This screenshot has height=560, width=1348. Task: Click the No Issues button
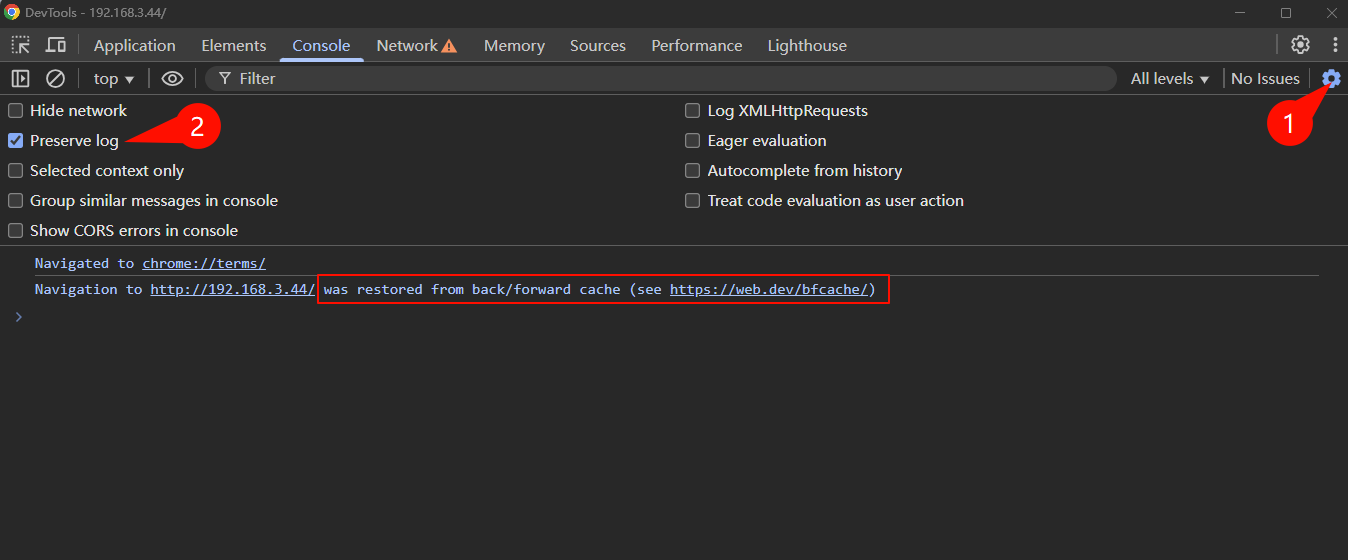pyautogui.click(x=1265, y=78)
